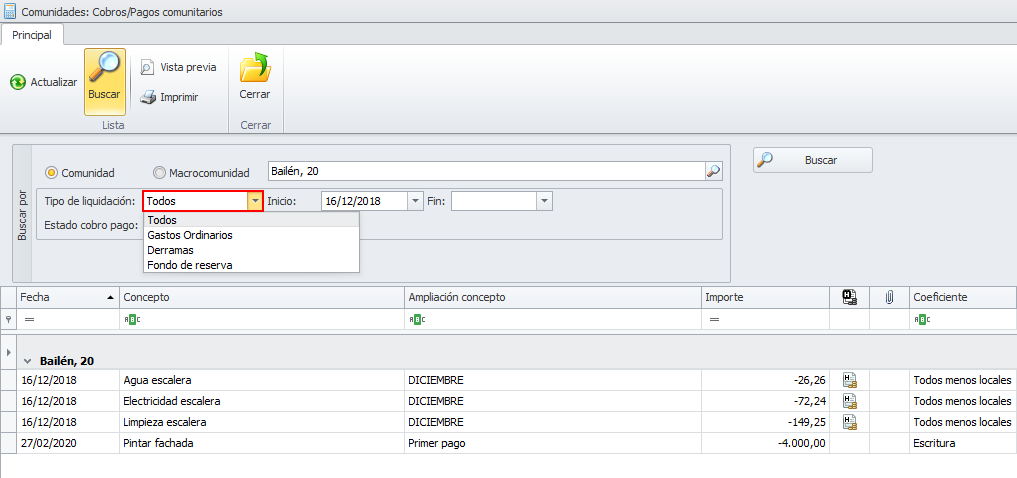
Task: Select the Electricidad escalera cell
Action: click(x=261, y=401)
